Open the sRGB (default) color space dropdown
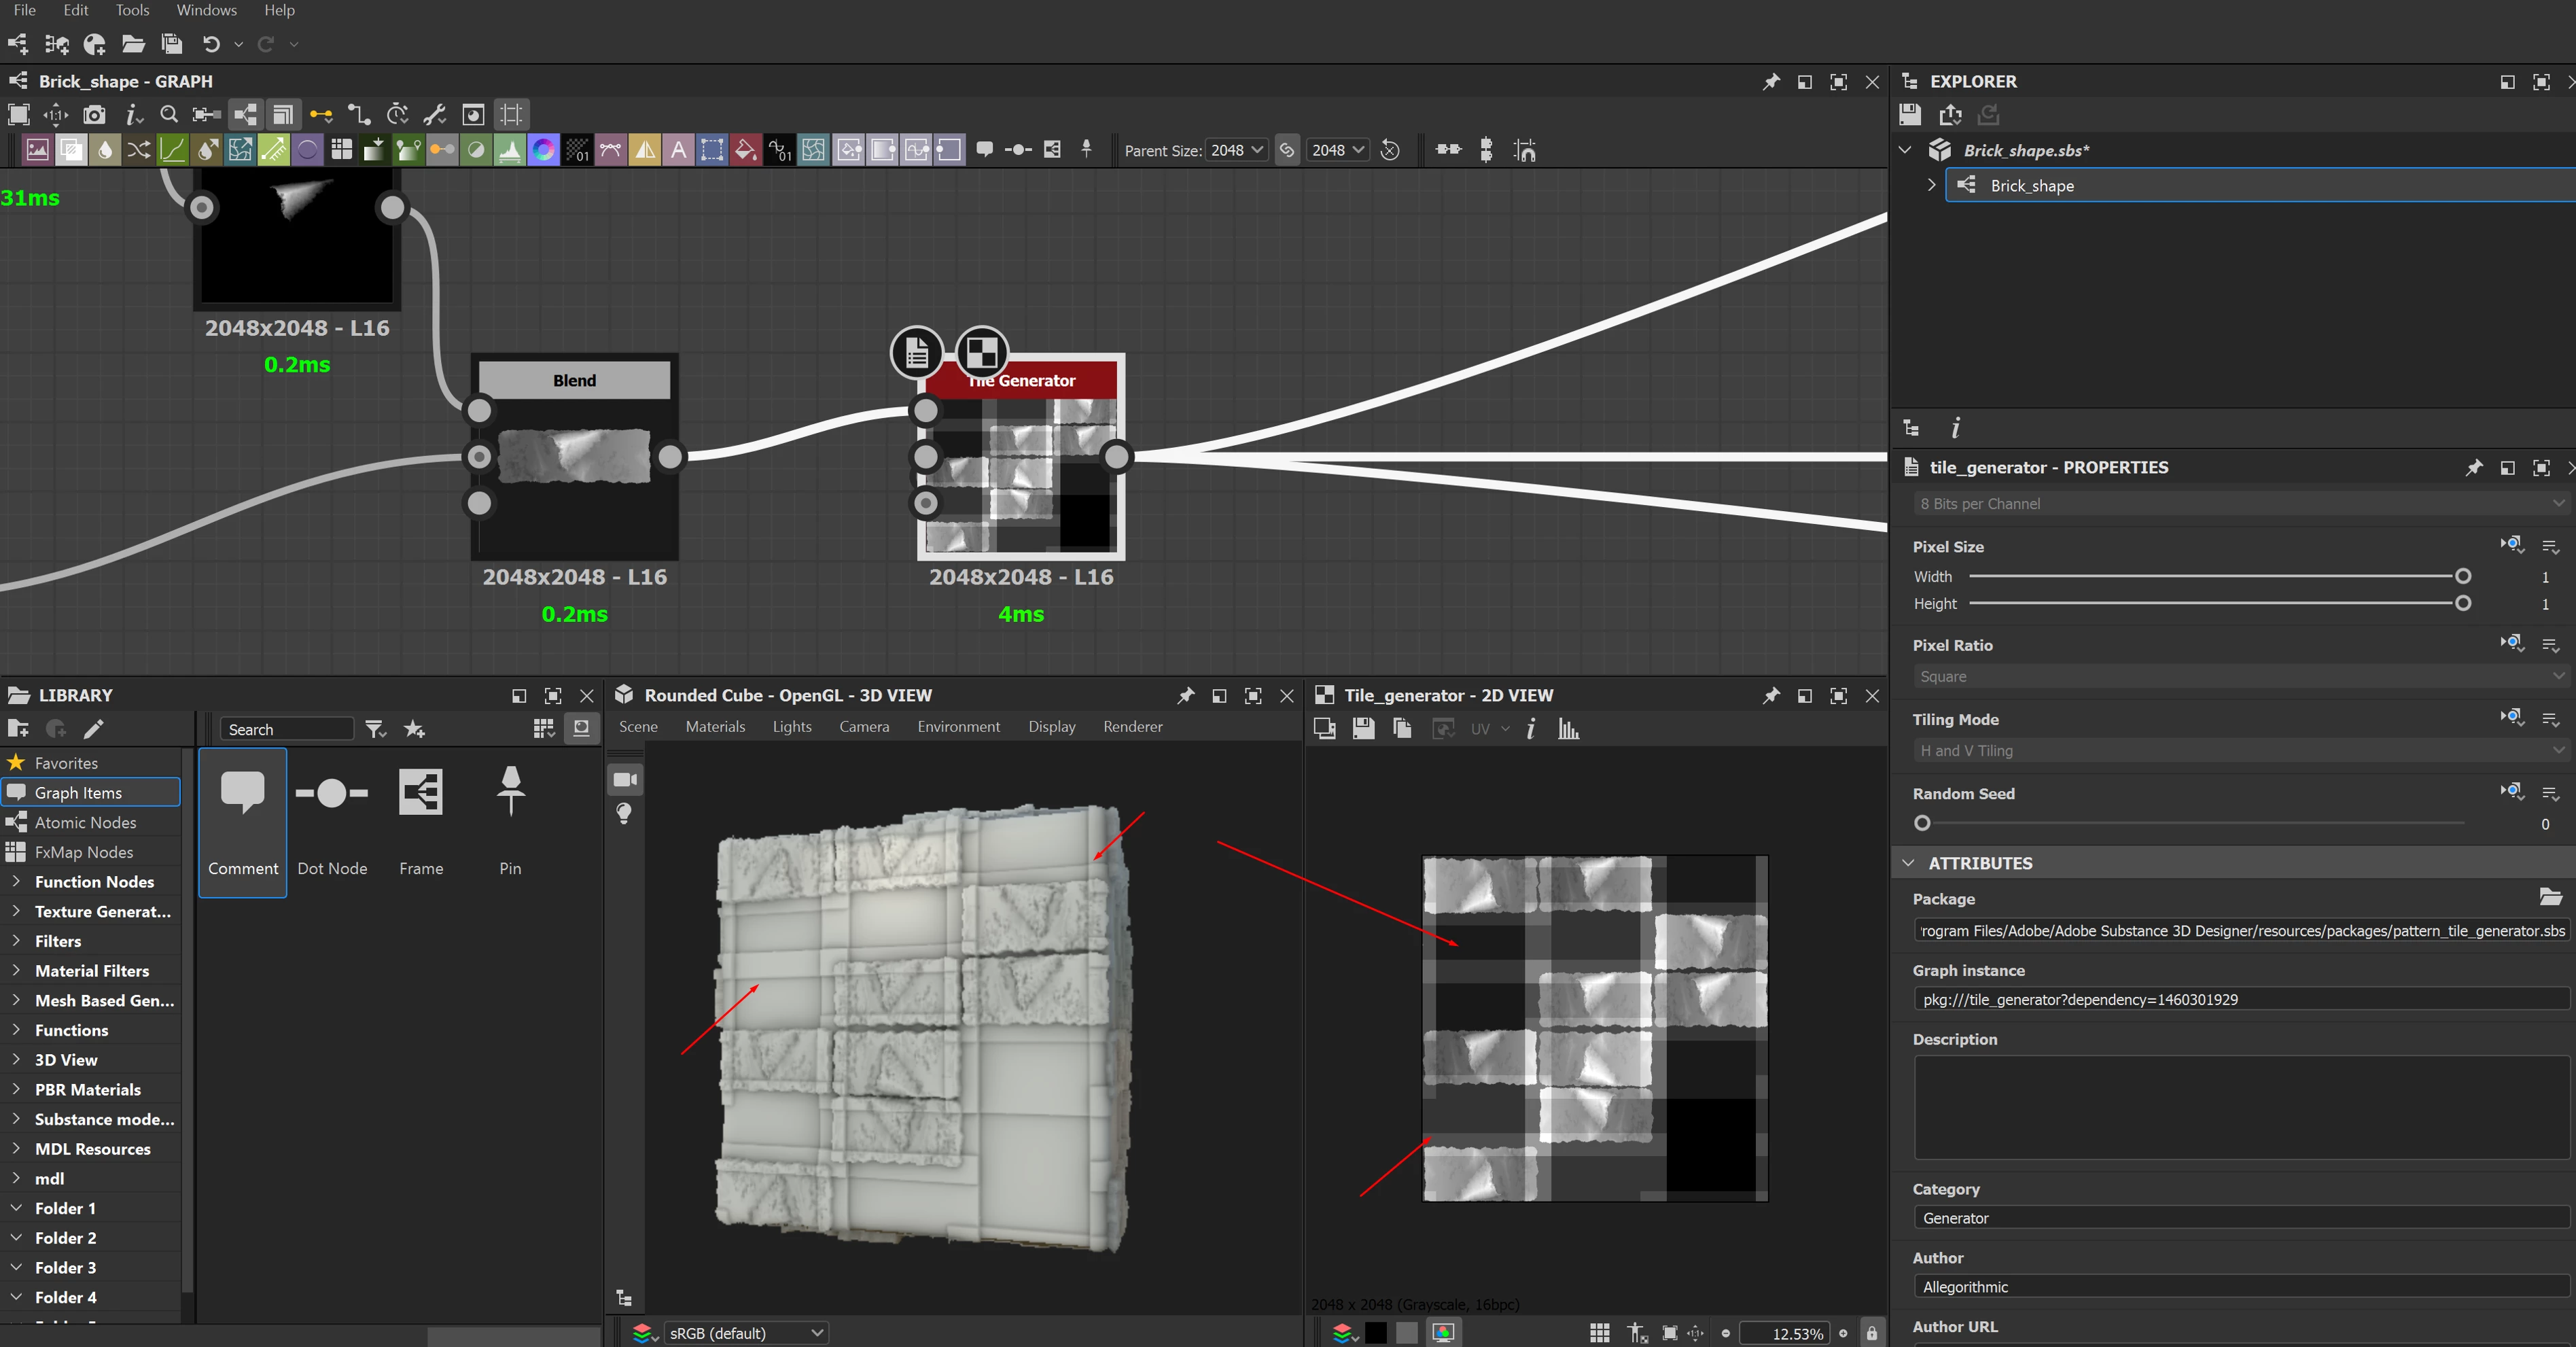This screenshot has height=1347, width=2576. [744, 1333]
